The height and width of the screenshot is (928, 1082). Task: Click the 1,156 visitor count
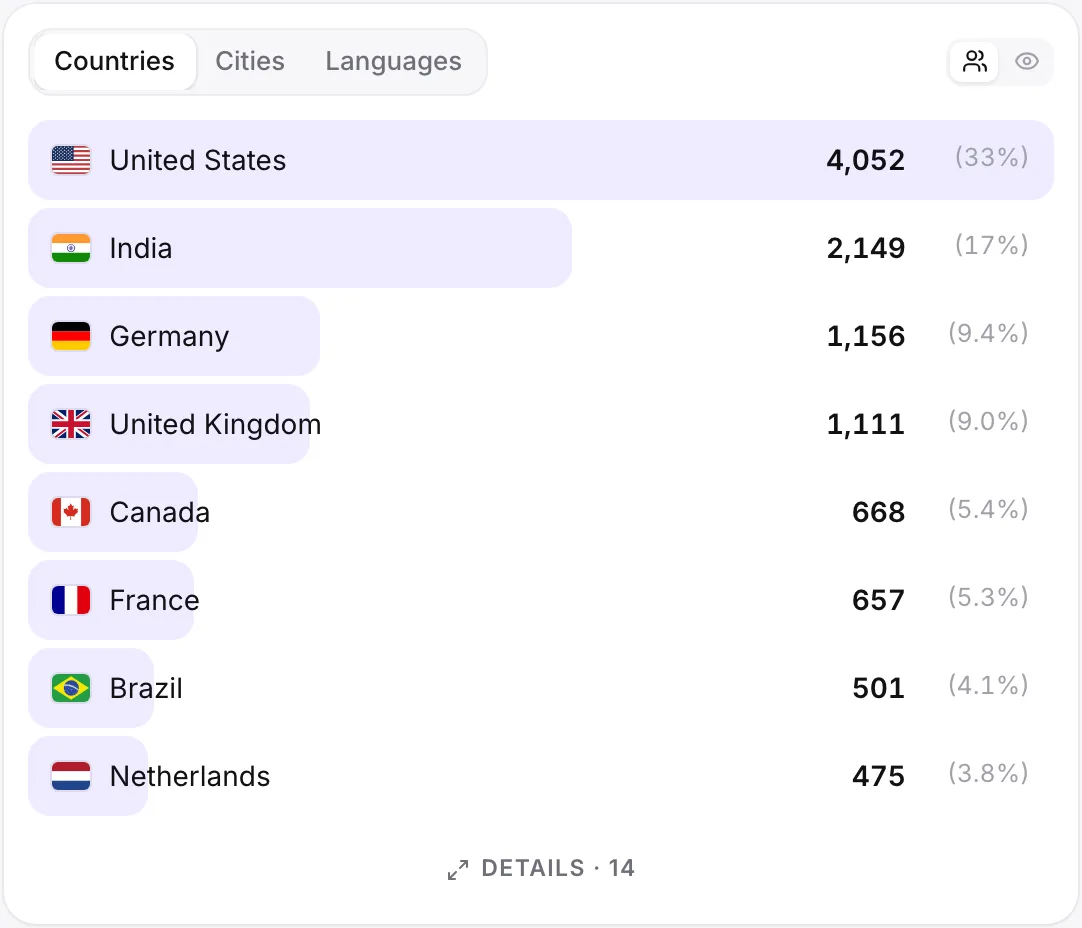(865, 337)
